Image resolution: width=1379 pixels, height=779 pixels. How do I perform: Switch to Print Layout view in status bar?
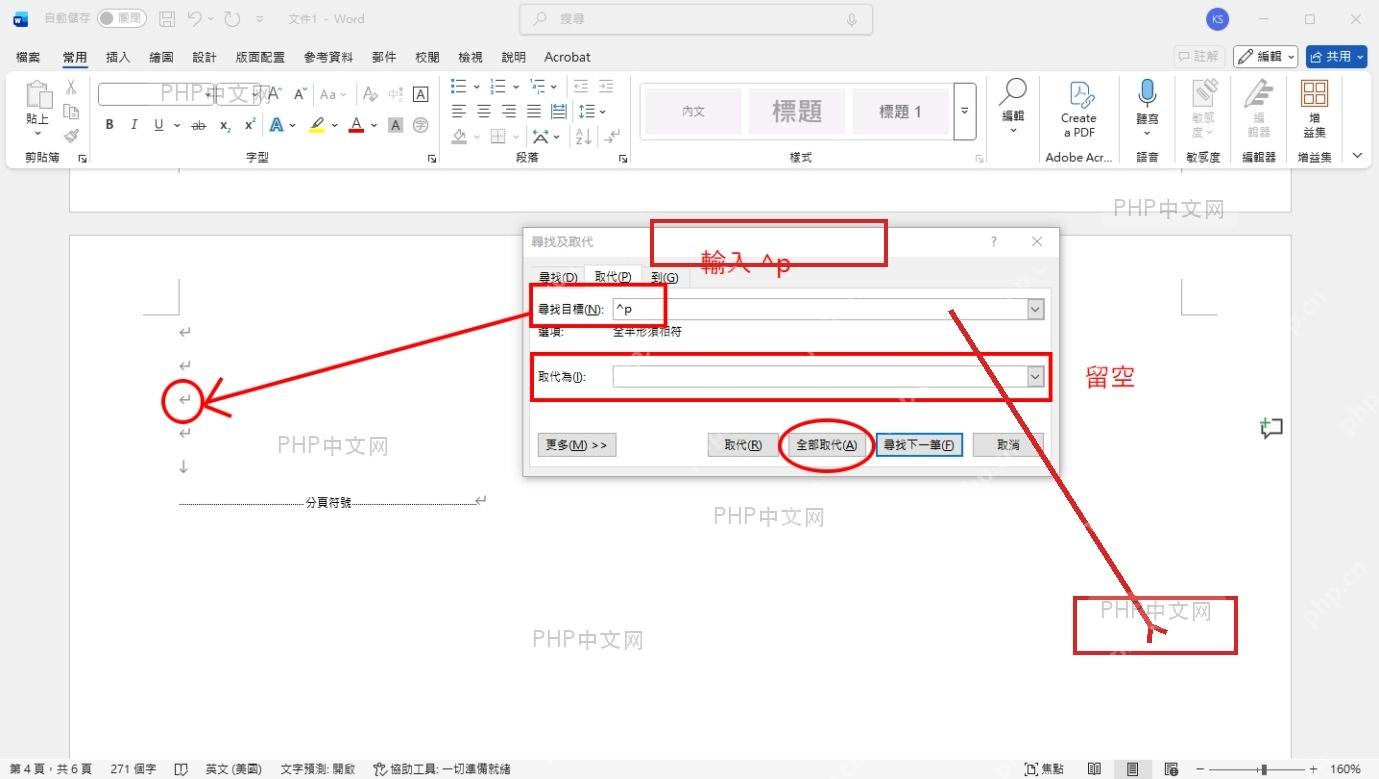1132,769
